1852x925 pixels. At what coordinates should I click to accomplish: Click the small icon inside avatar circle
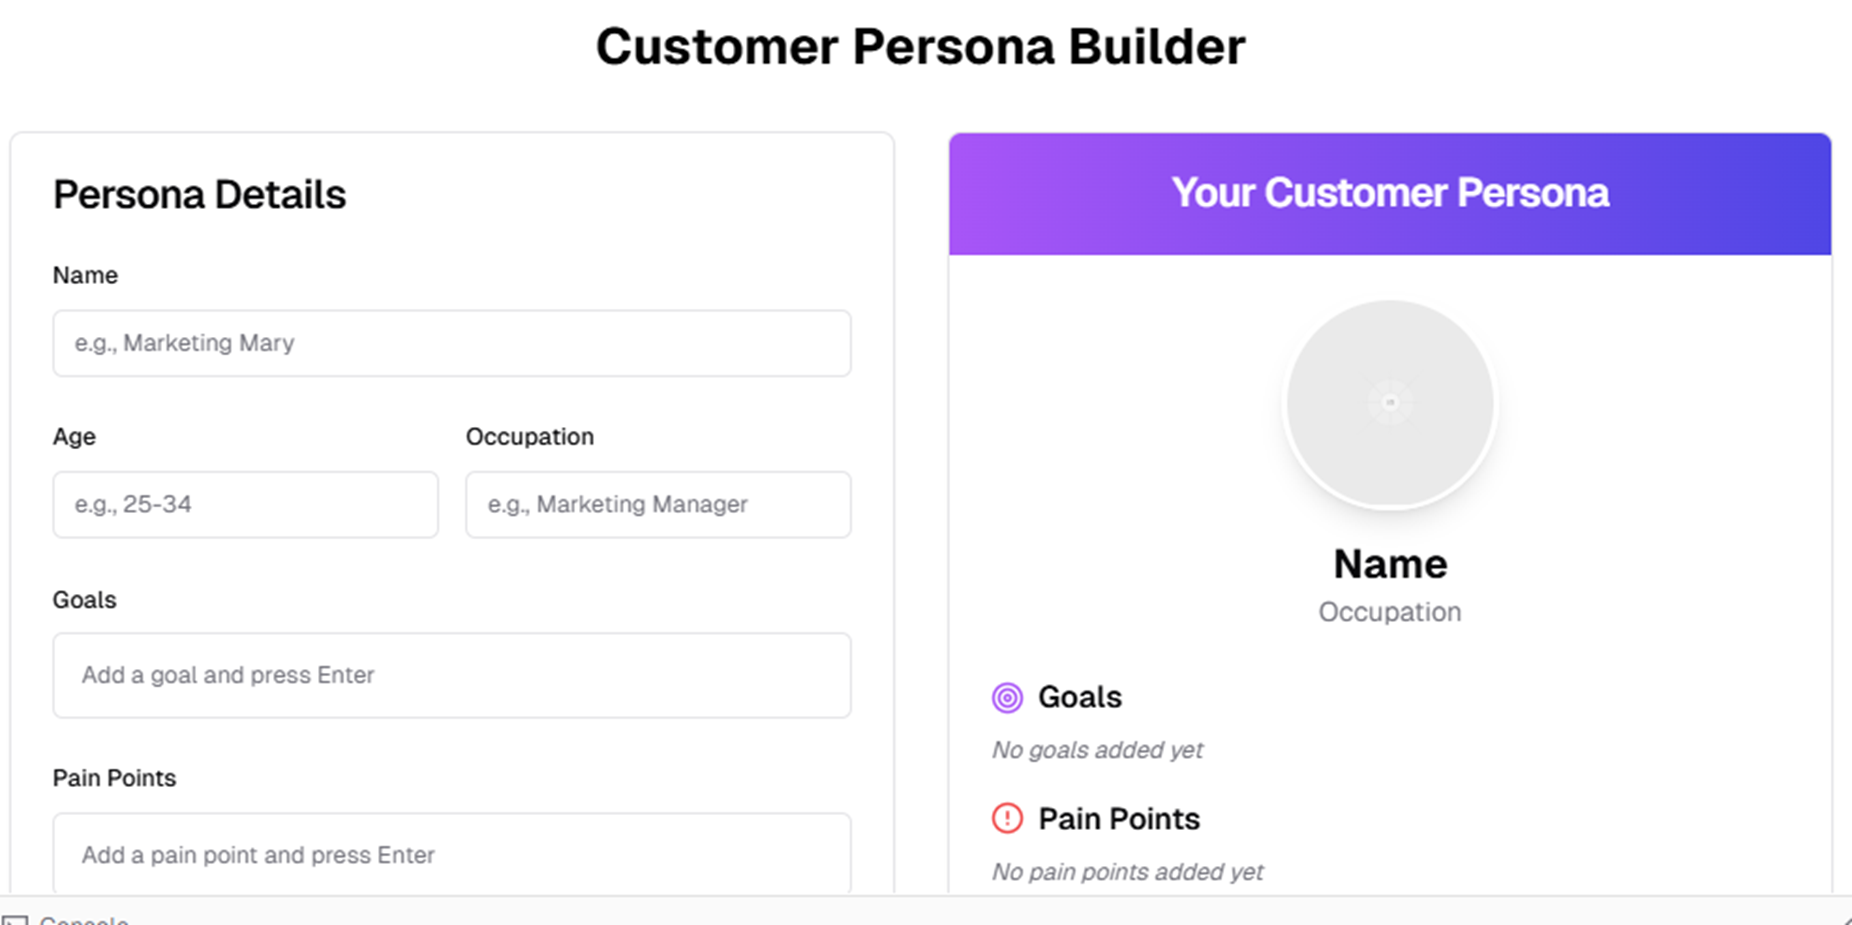pos(1390,402)
